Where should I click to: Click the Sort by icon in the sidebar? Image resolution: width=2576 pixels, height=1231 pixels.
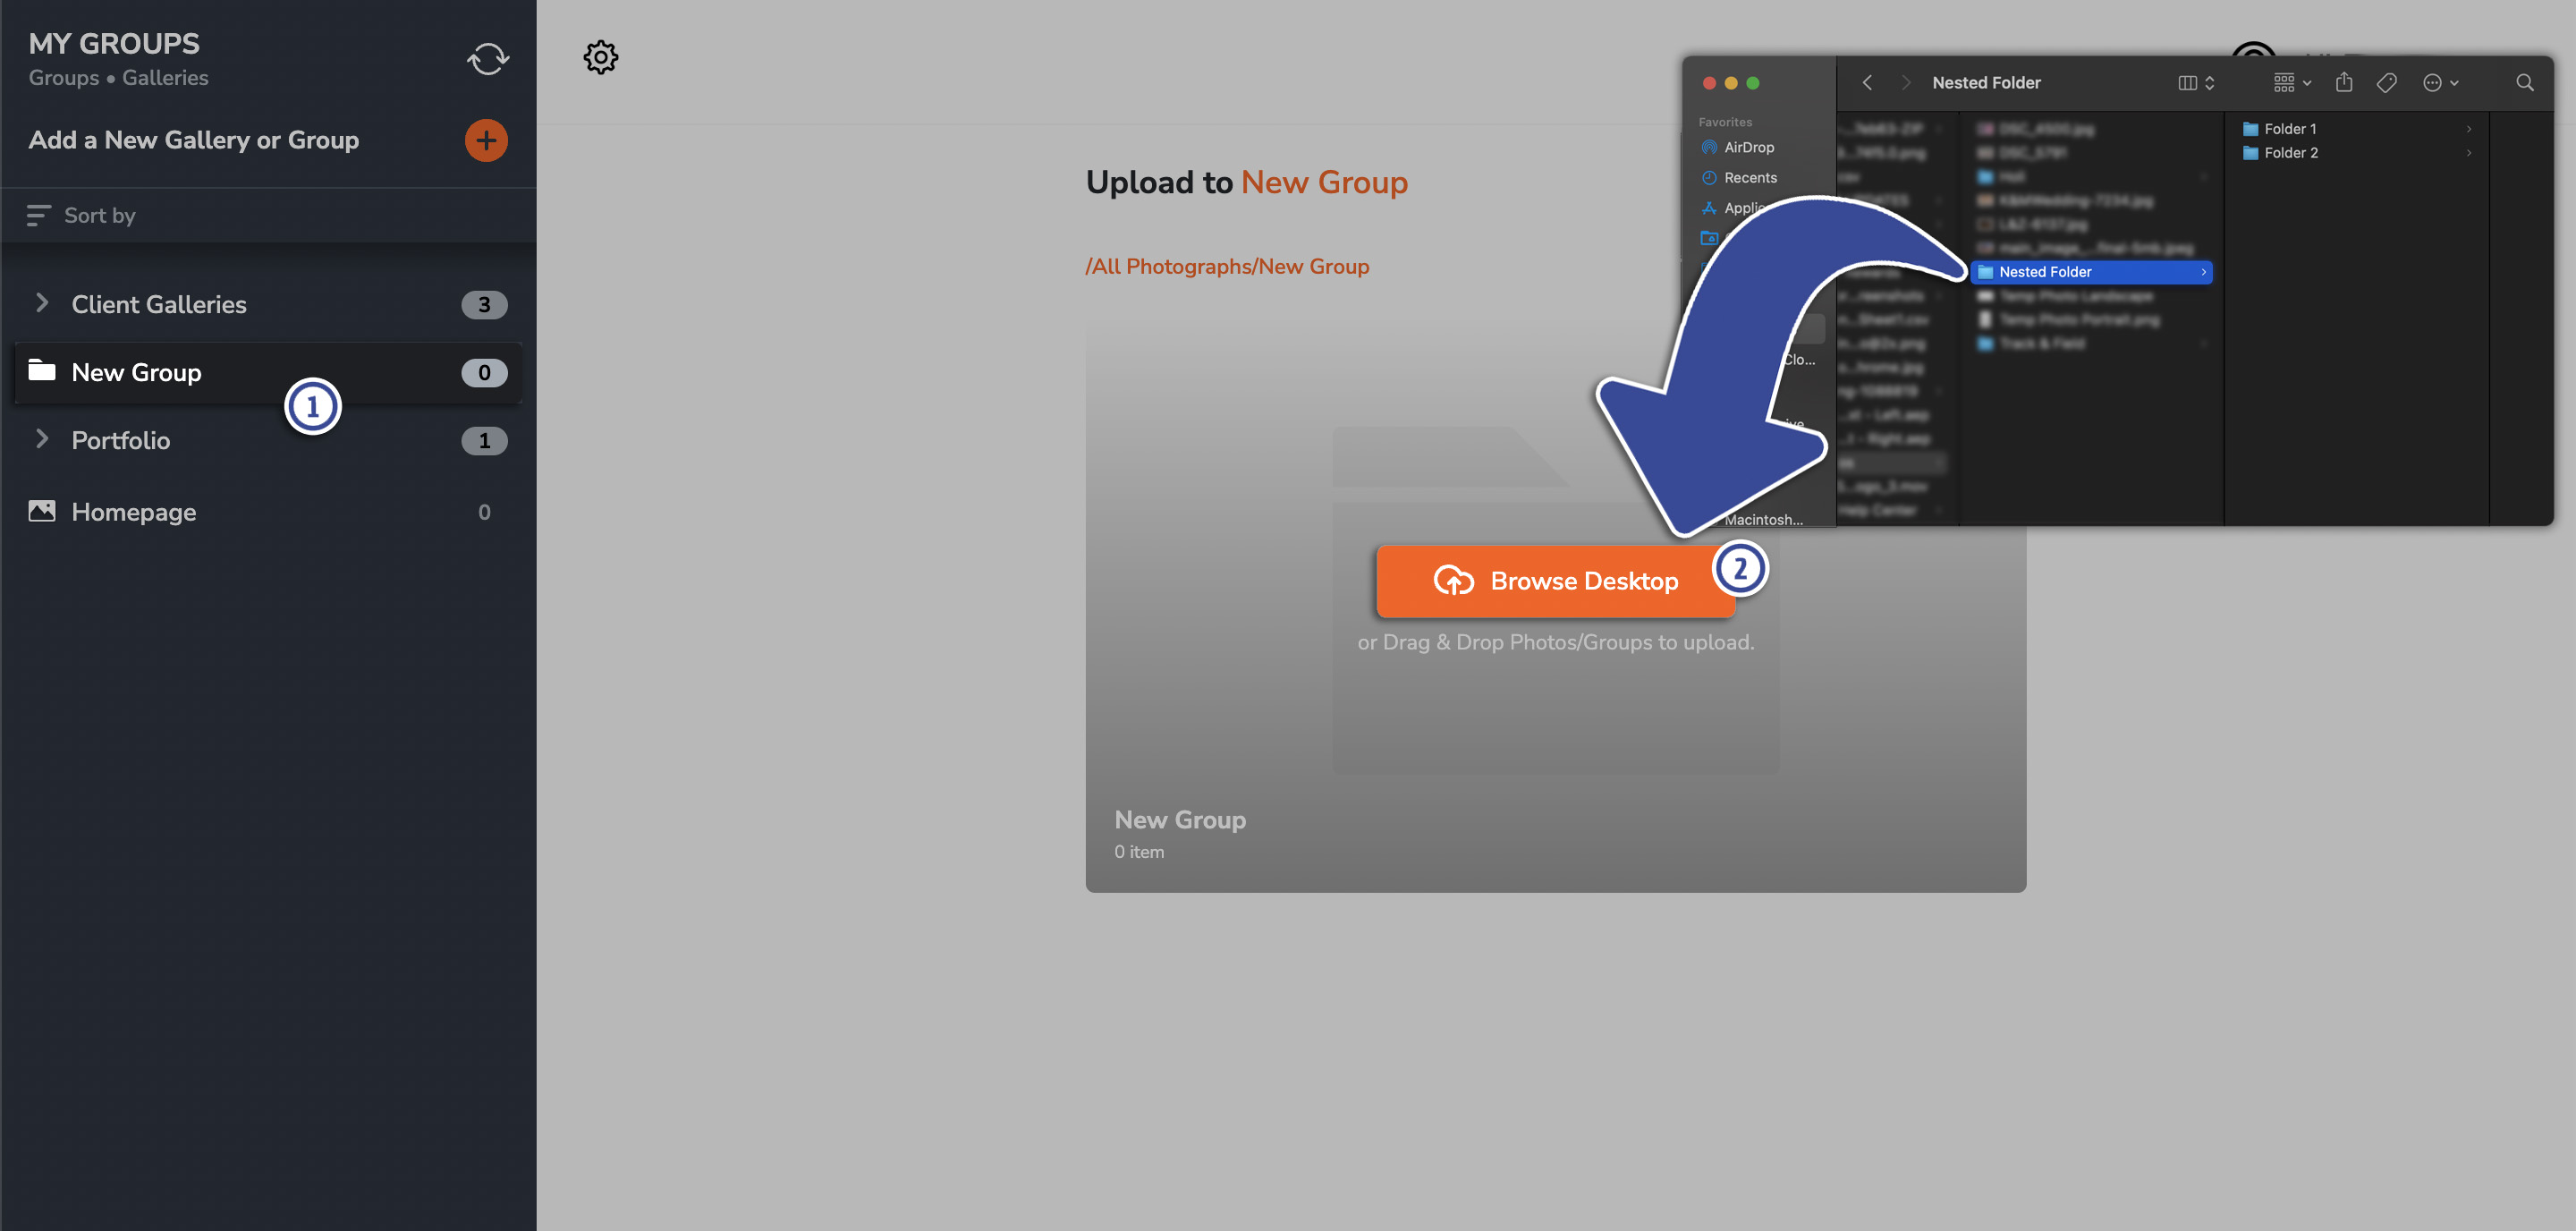point(38,215)
